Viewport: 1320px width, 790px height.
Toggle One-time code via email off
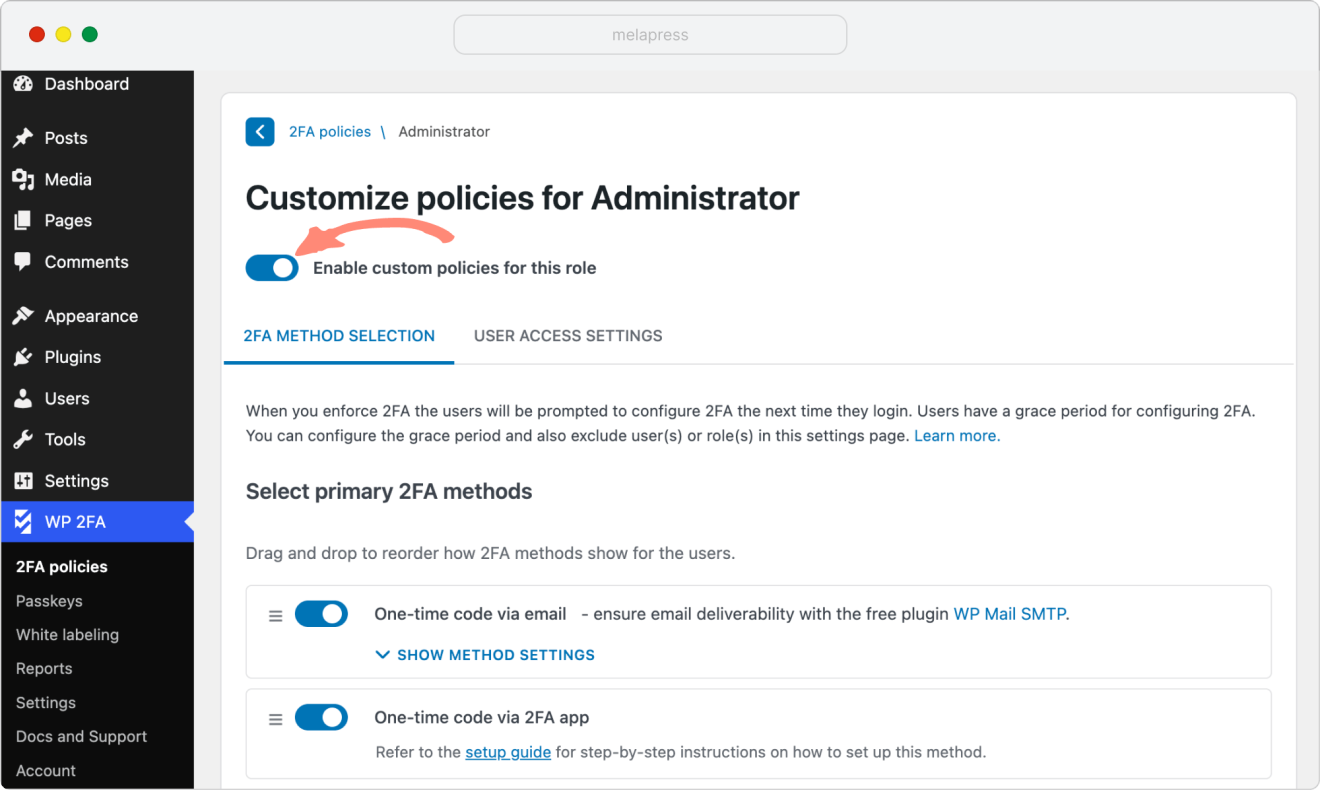[321, 614]
